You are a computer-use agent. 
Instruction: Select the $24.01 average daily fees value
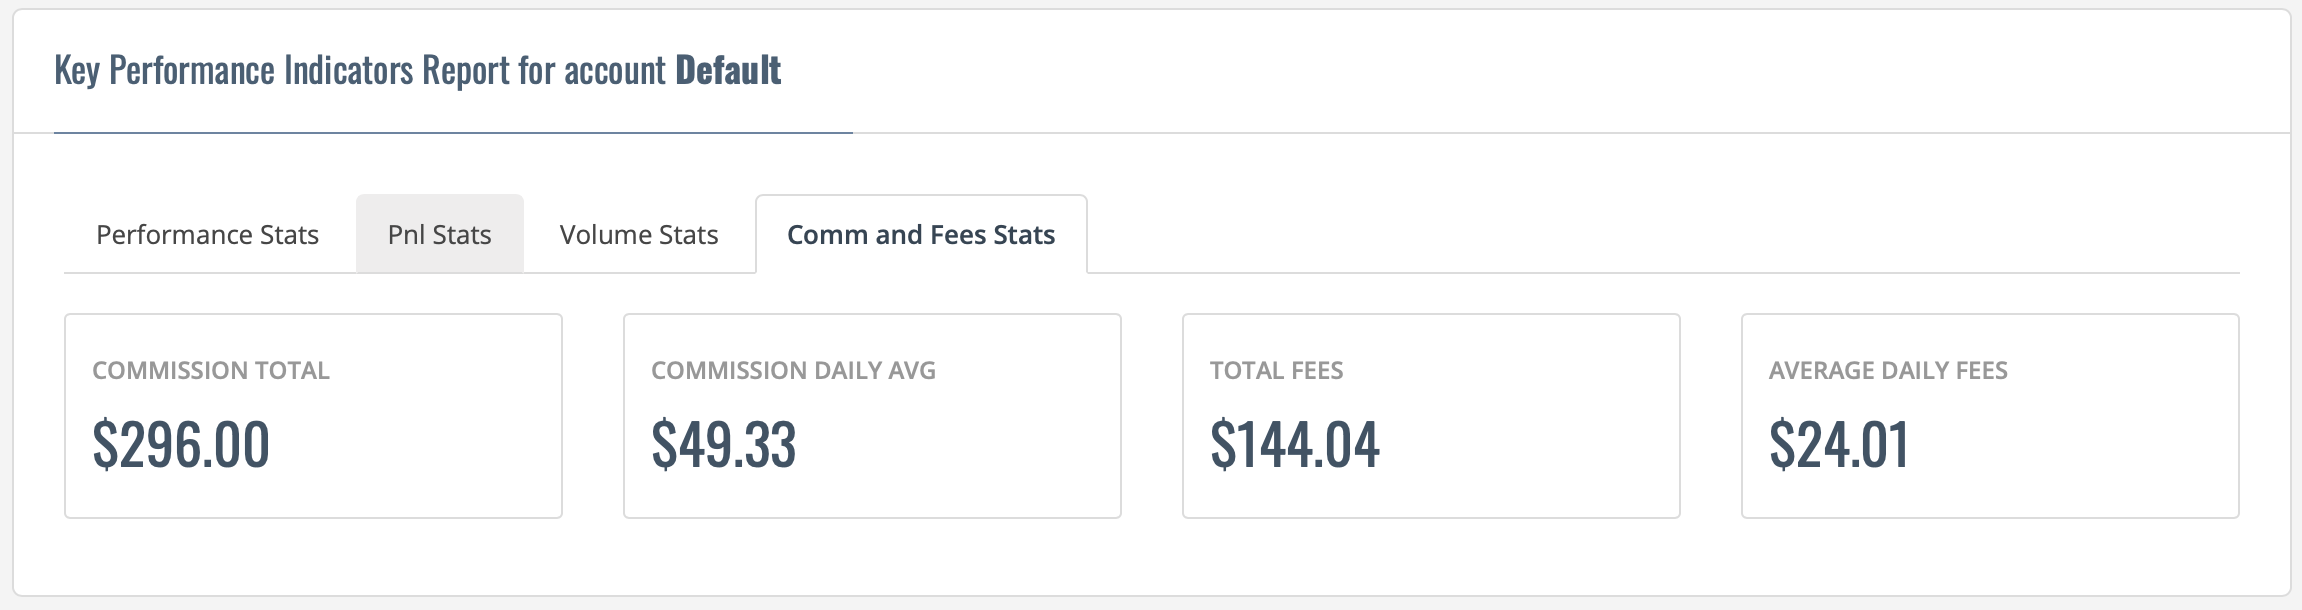(1839, 445)
